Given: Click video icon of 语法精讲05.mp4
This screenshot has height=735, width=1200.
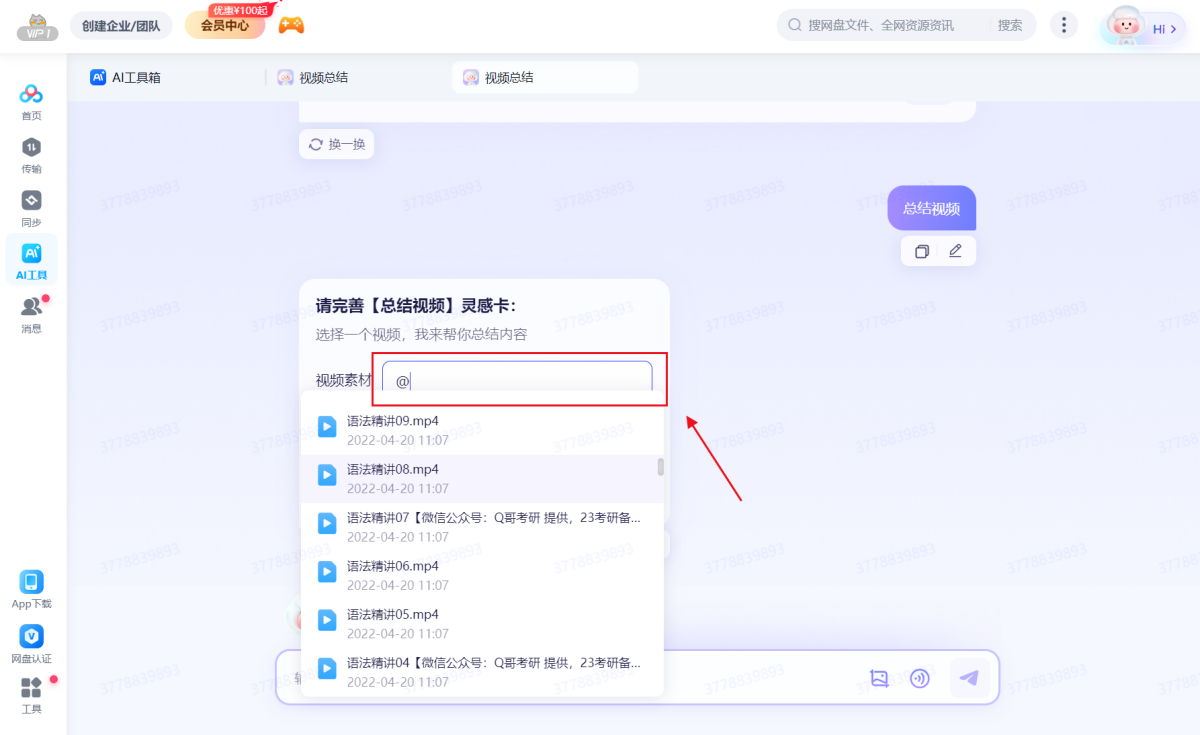Looking at the screenshot, I should pos(327,621).
